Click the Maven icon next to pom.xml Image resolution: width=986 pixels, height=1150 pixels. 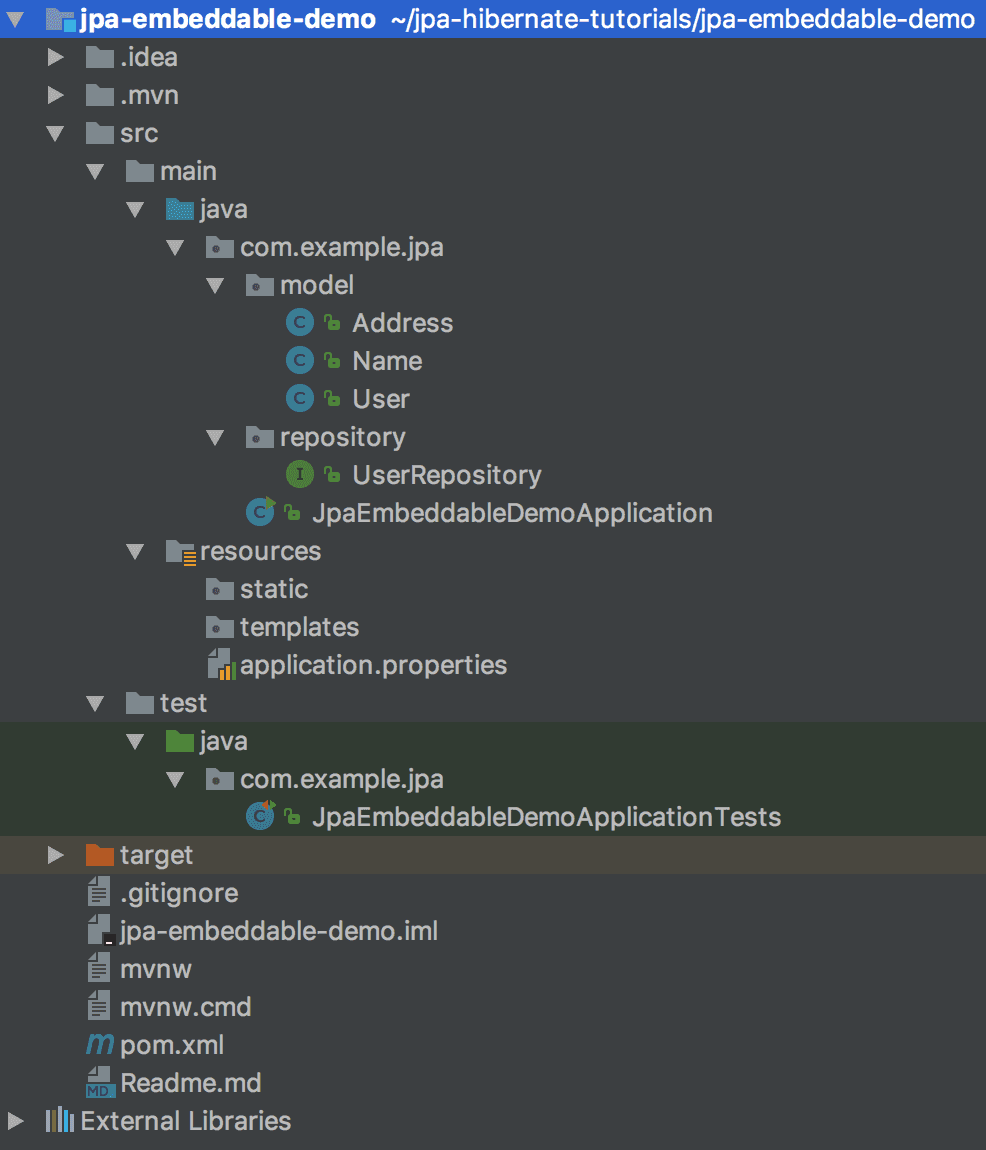tap(98, 1044)
